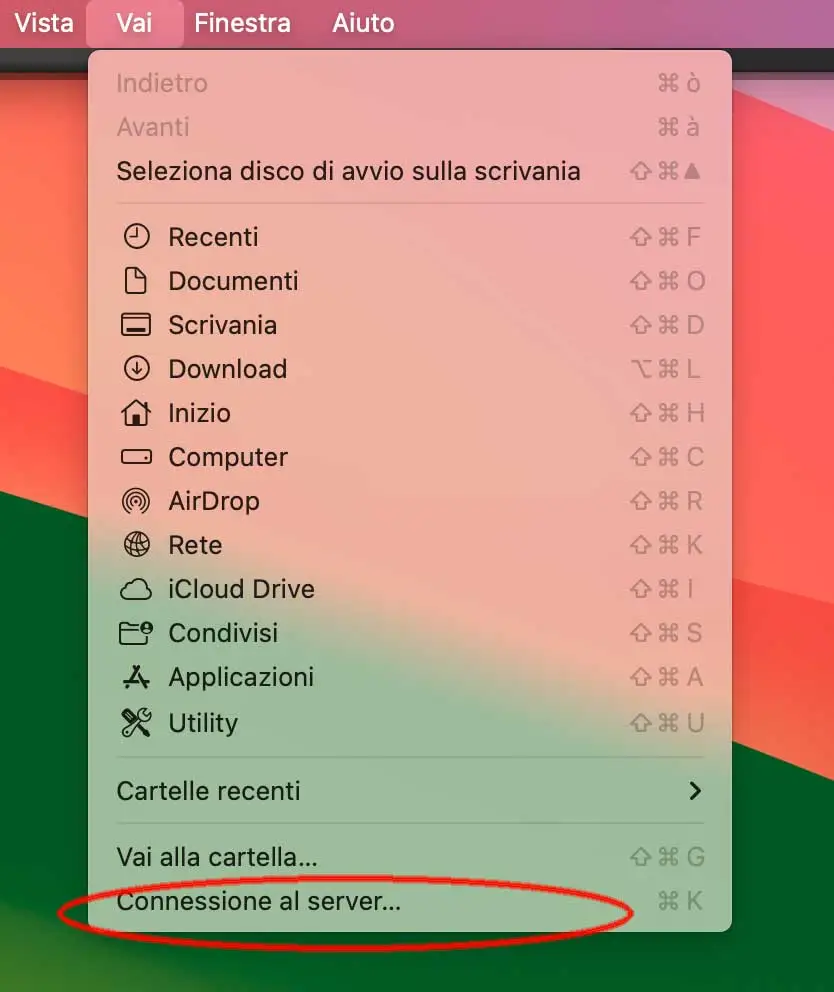Click the iCloud Drive cloud icon
The height and width of the screenshot is (992, 834).
[x=136, y=590]
